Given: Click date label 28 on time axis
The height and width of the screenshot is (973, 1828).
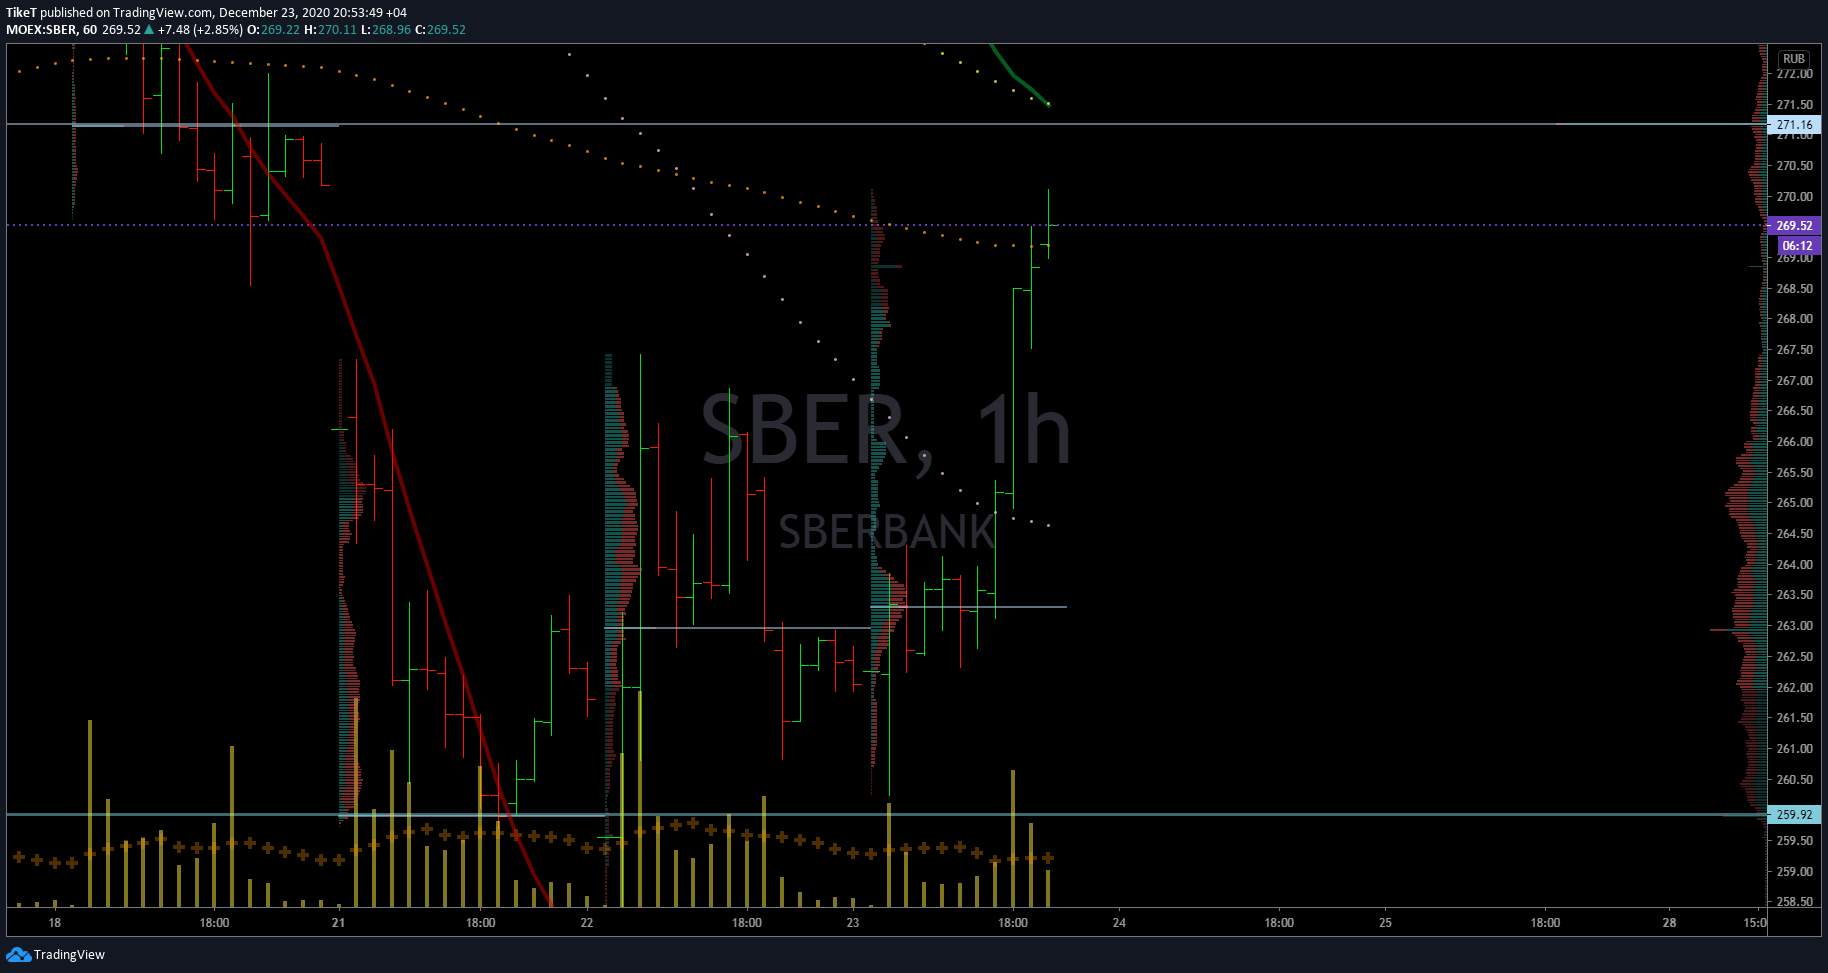Looking at the screenshot, I should pyautogui.click(x=1670, y=923).
